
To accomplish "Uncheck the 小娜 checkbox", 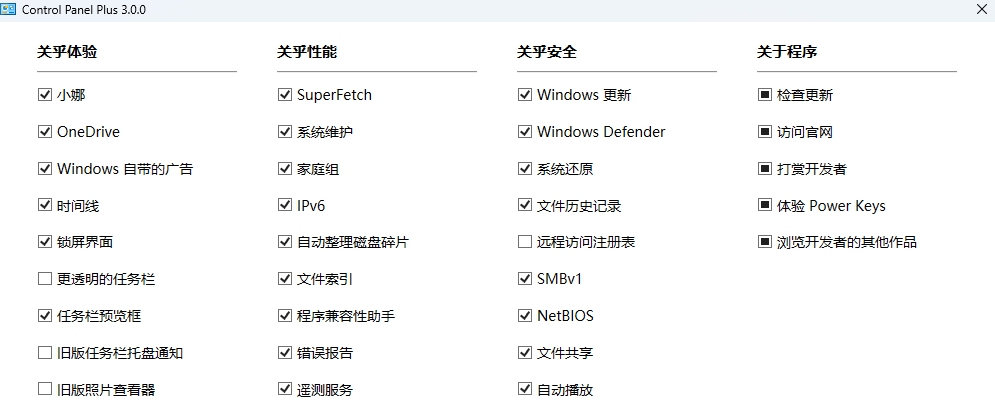I will [45, 95].
